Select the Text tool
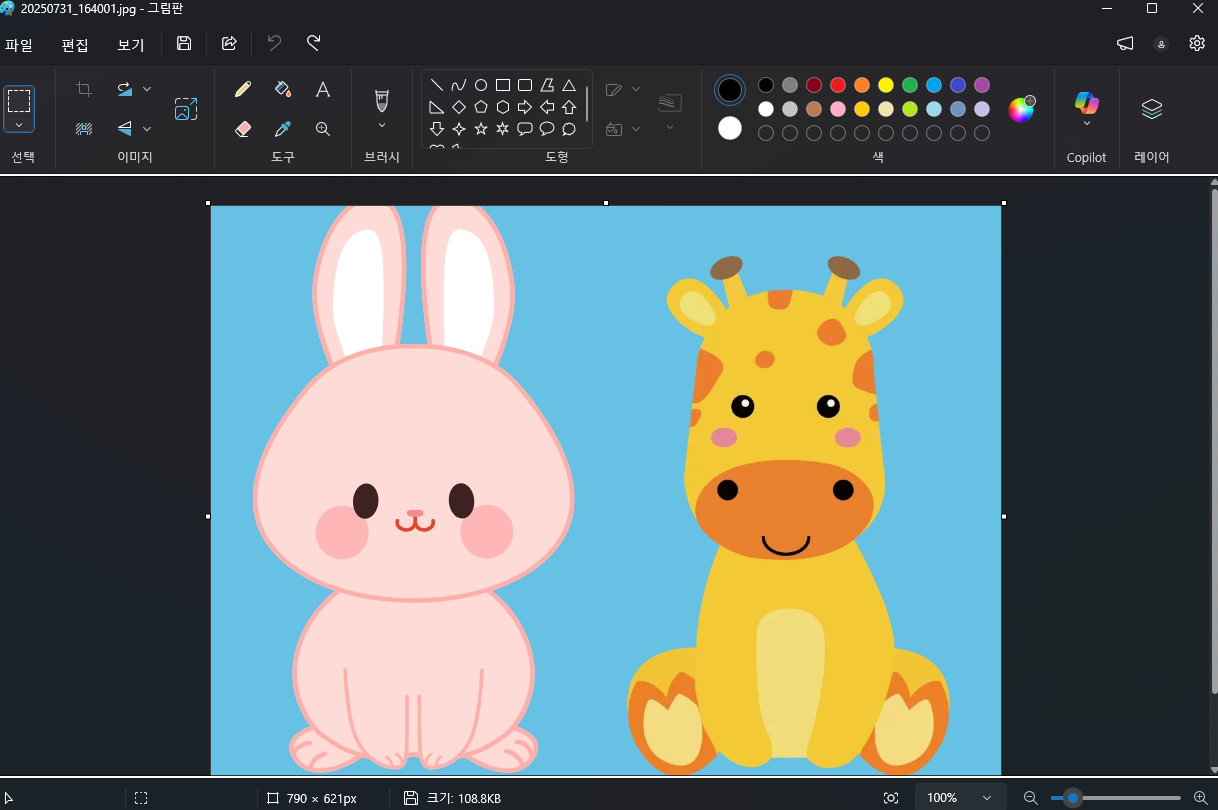The width and height of the screenshot is (1218, 810). (323, 89)
